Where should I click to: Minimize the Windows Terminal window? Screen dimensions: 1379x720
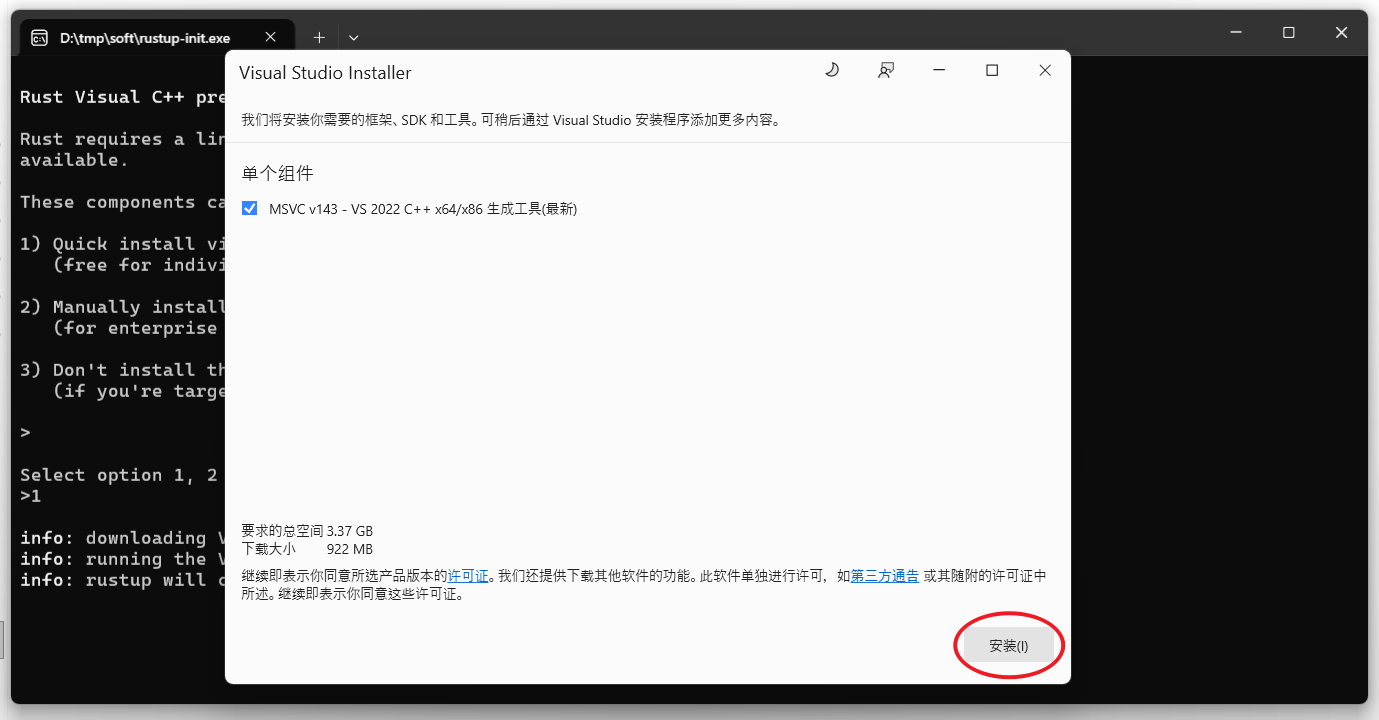(1235, 33)
